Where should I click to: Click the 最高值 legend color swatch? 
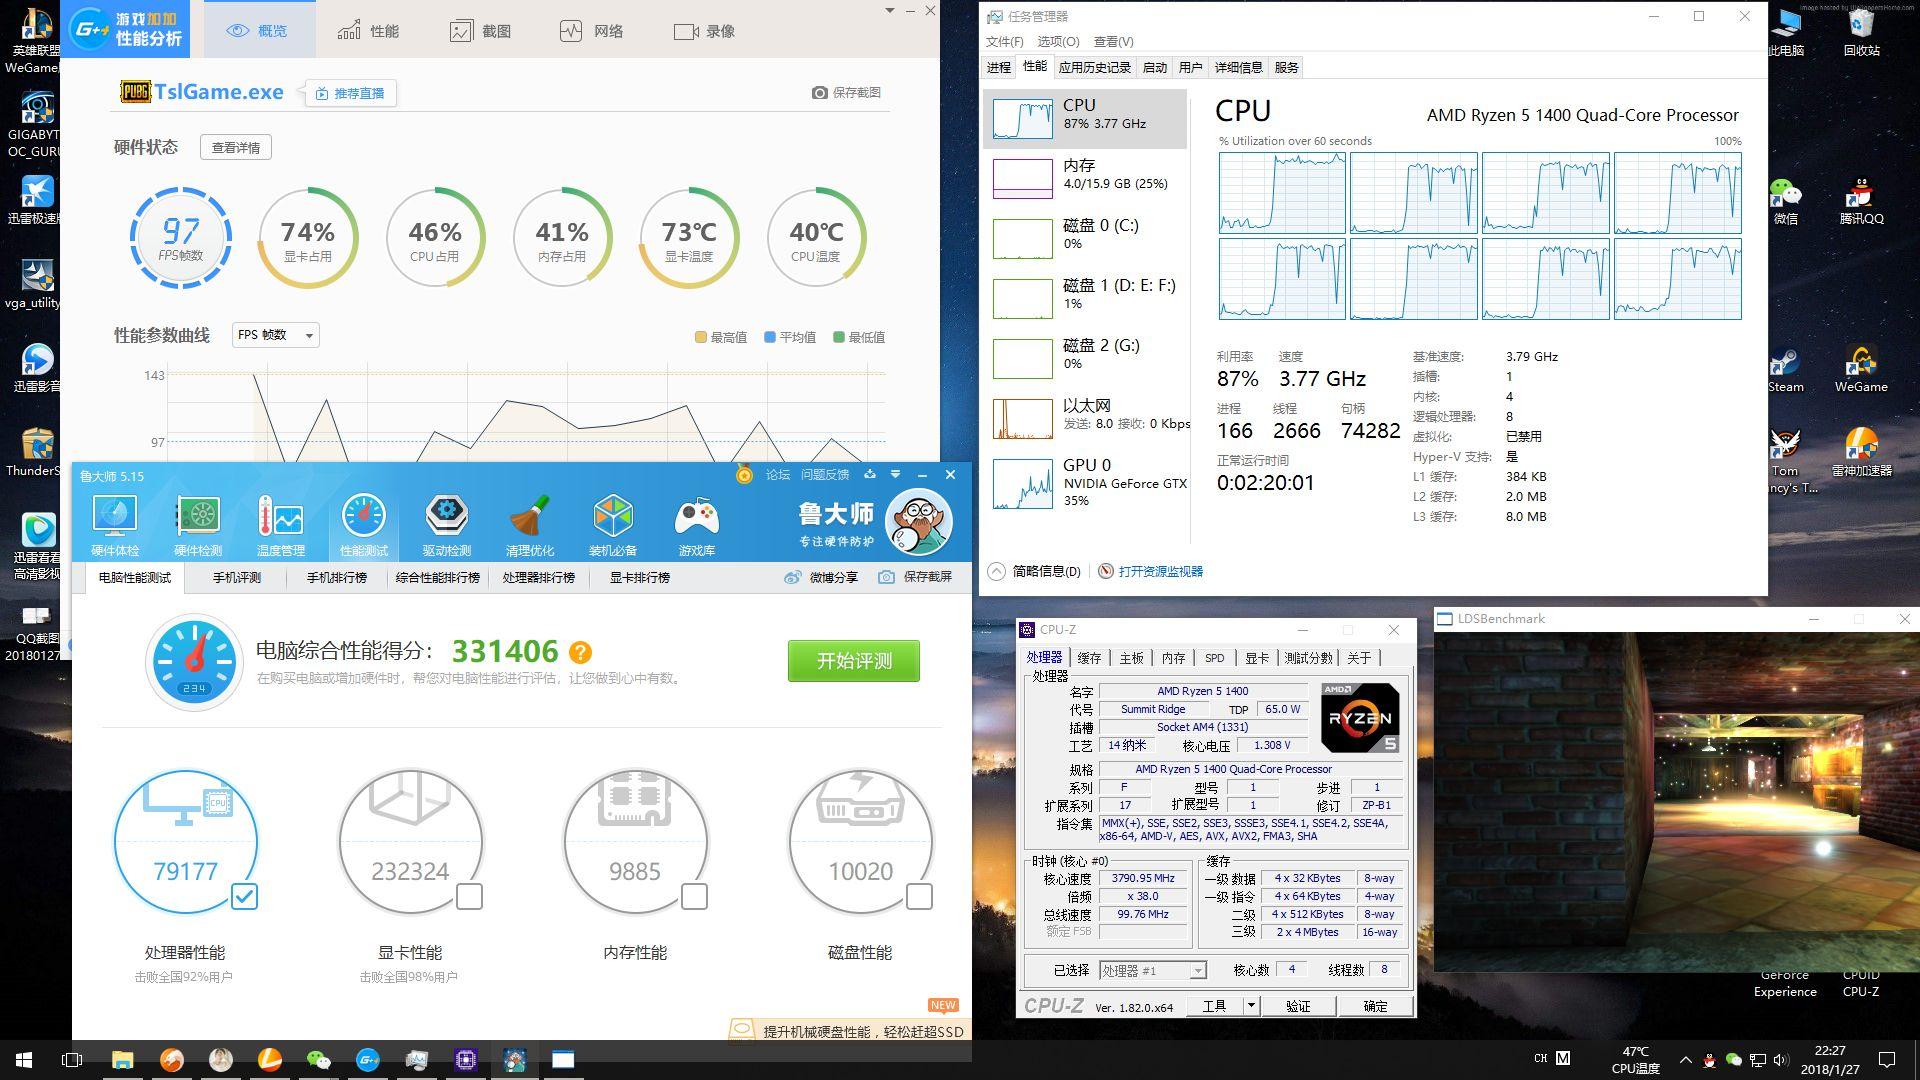pyautogui.click(x=701, y=338)
